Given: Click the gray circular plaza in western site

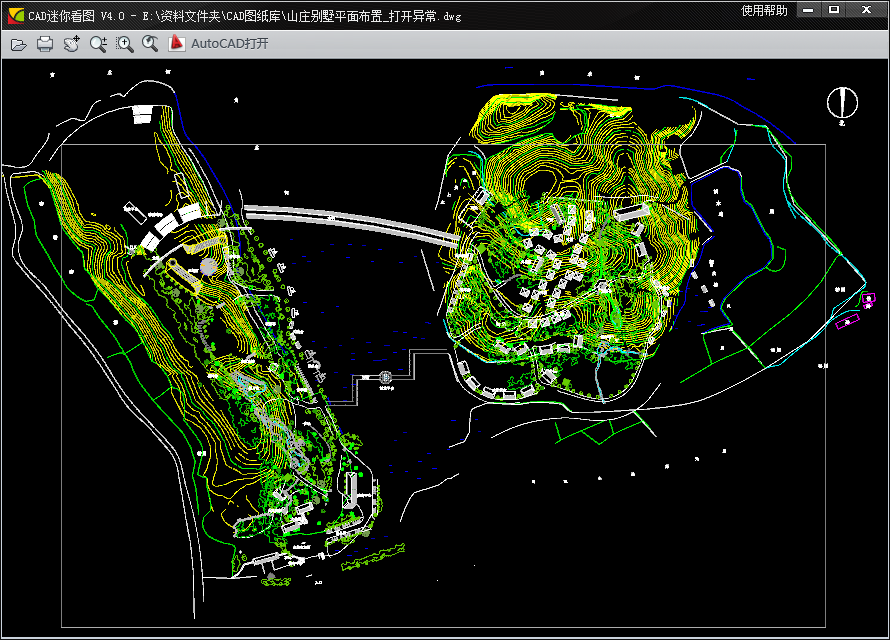Looking at the screenshot, I should 208,265.
